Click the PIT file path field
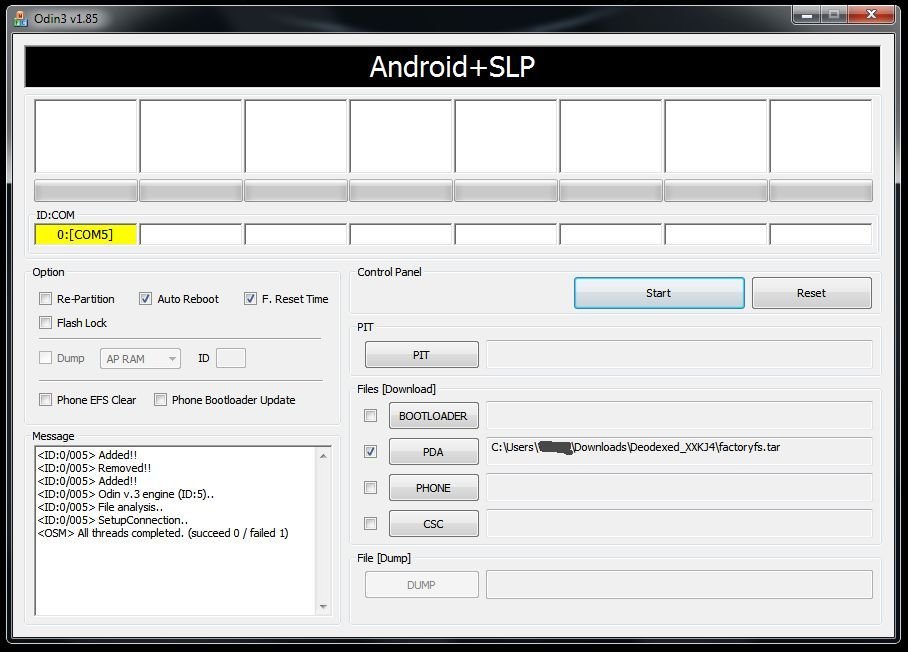This screenshot has height=652, width=908. [x=679, y=354]
